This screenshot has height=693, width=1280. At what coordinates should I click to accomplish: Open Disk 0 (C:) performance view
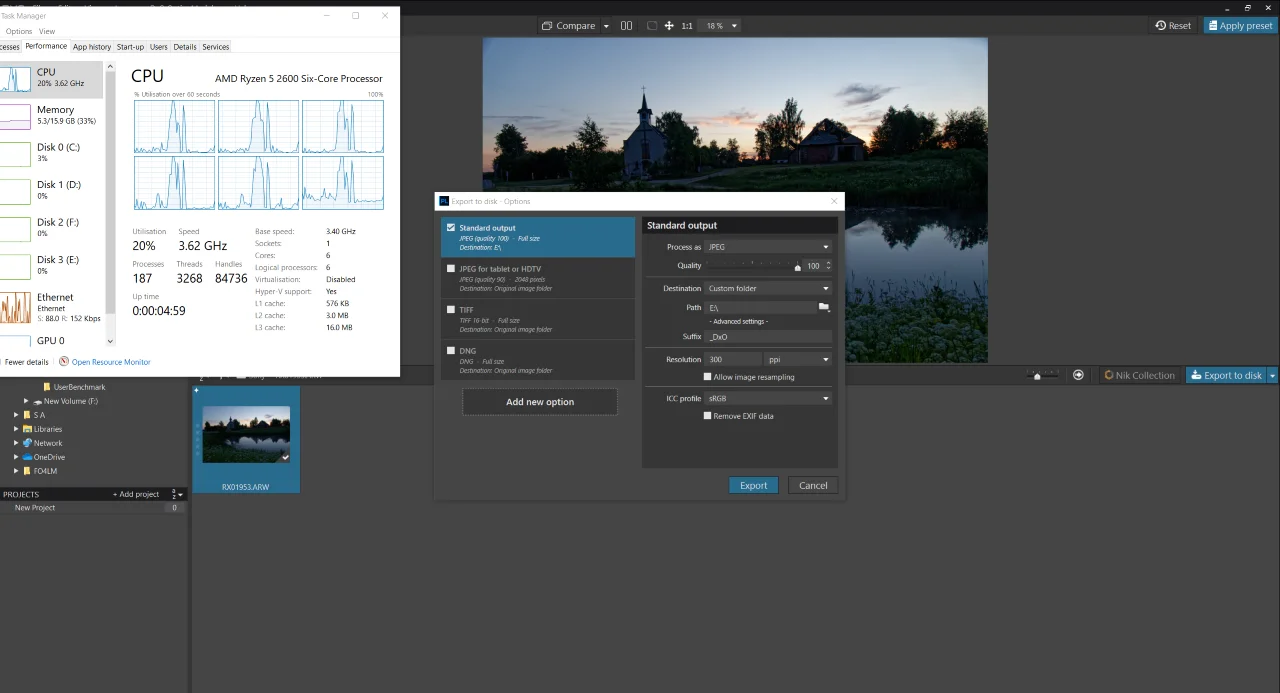(x=51, y=153)
